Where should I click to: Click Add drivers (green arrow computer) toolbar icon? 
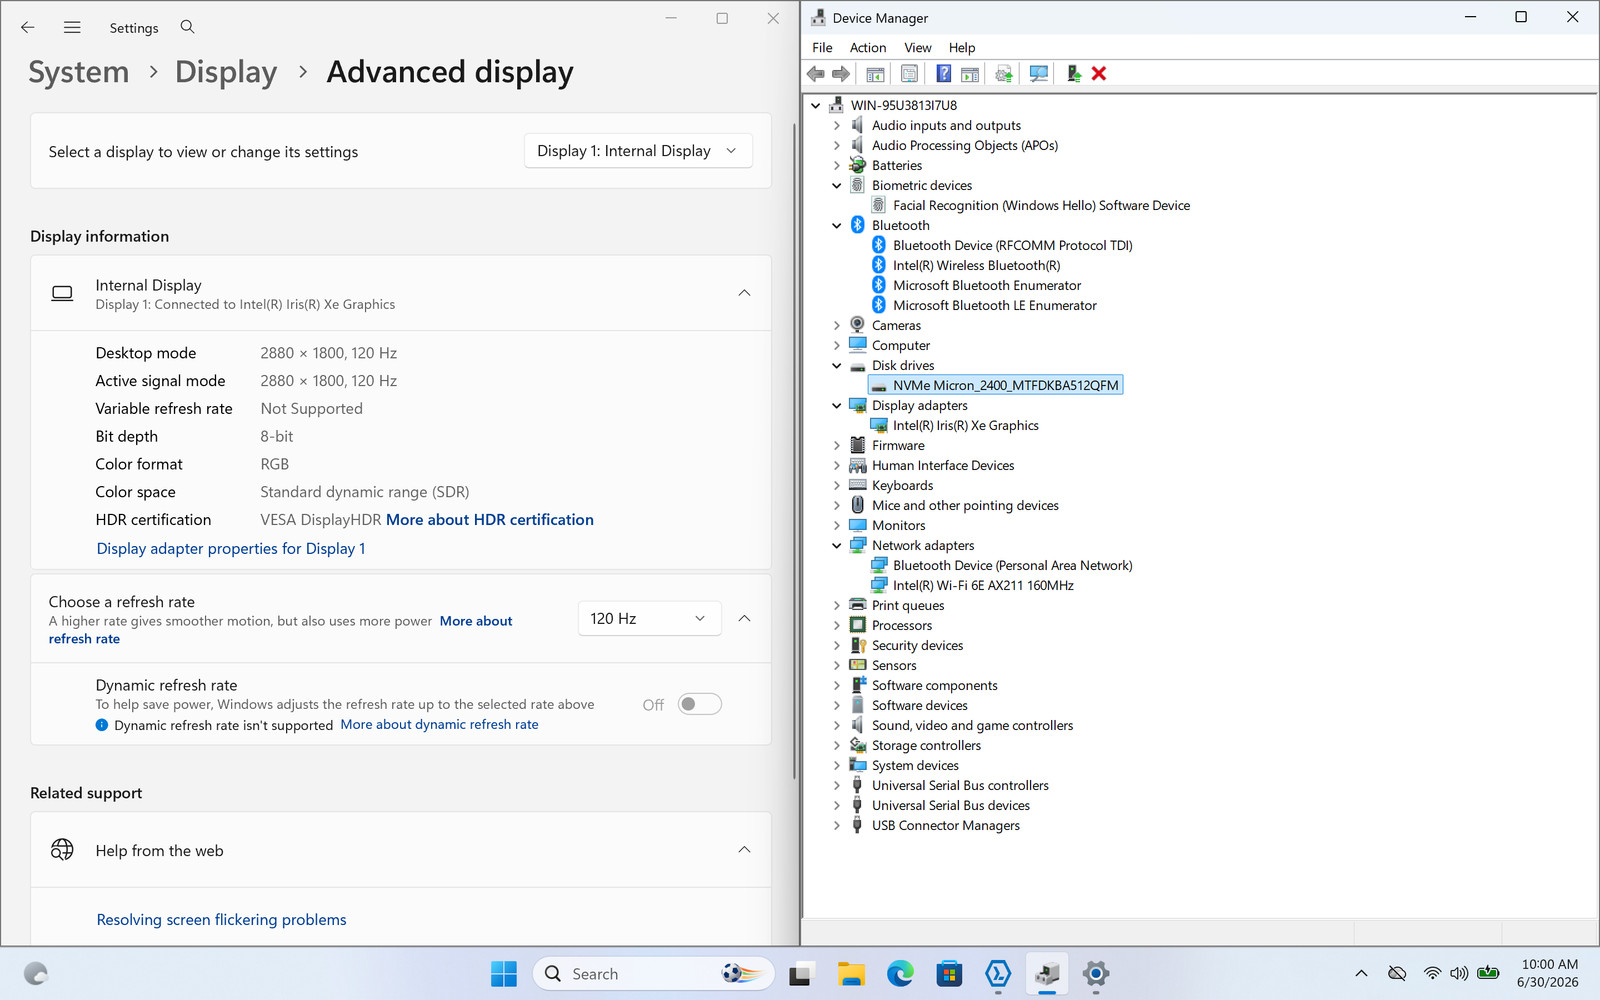1073,74
